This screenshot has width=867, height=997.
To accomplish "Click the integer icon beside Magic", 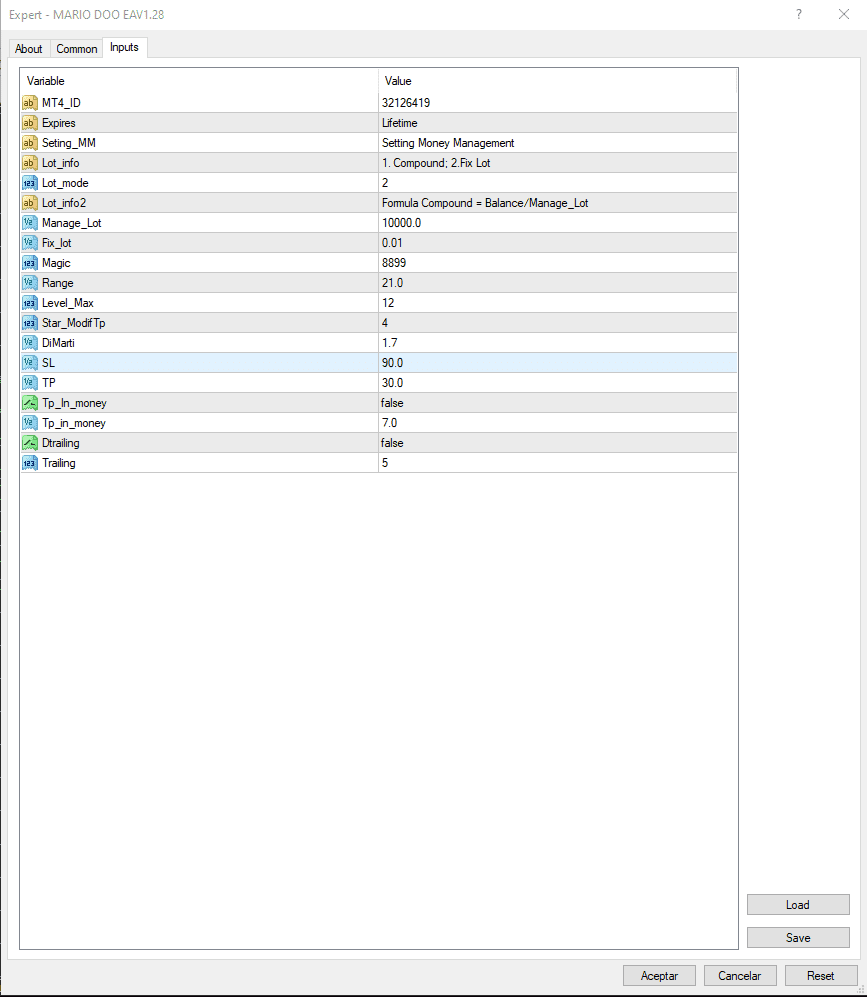I will point(30,263).
